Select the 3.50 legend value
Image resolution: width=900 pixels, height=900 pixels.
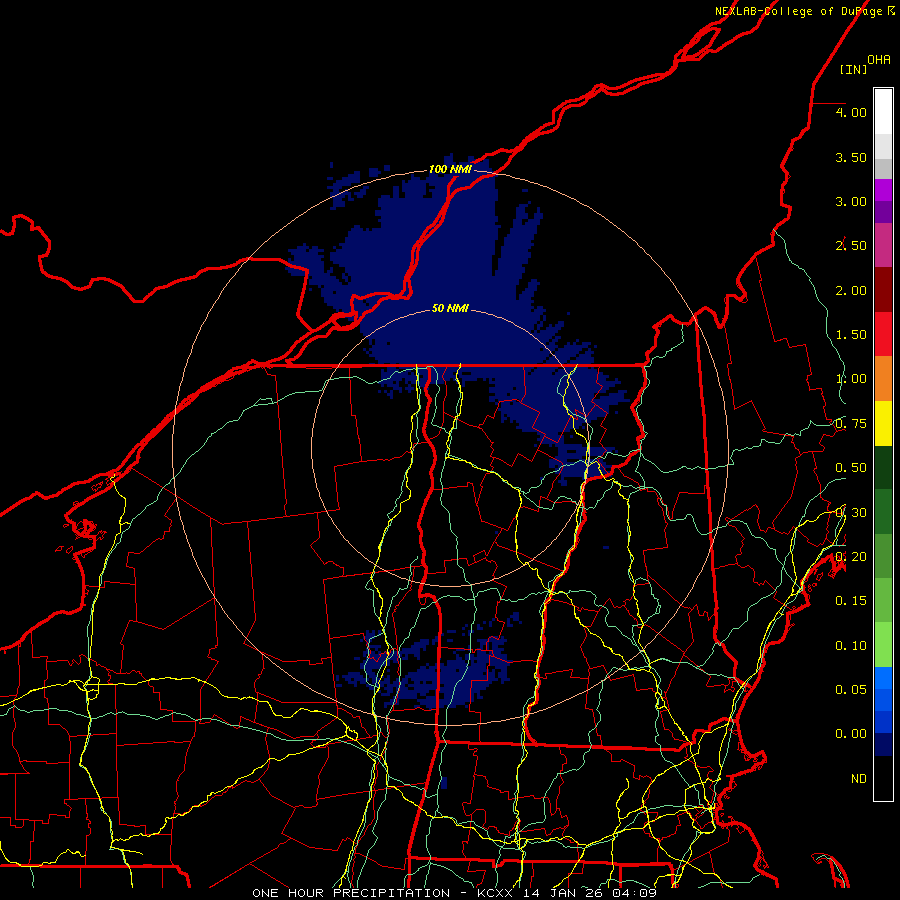click(851, 157)
